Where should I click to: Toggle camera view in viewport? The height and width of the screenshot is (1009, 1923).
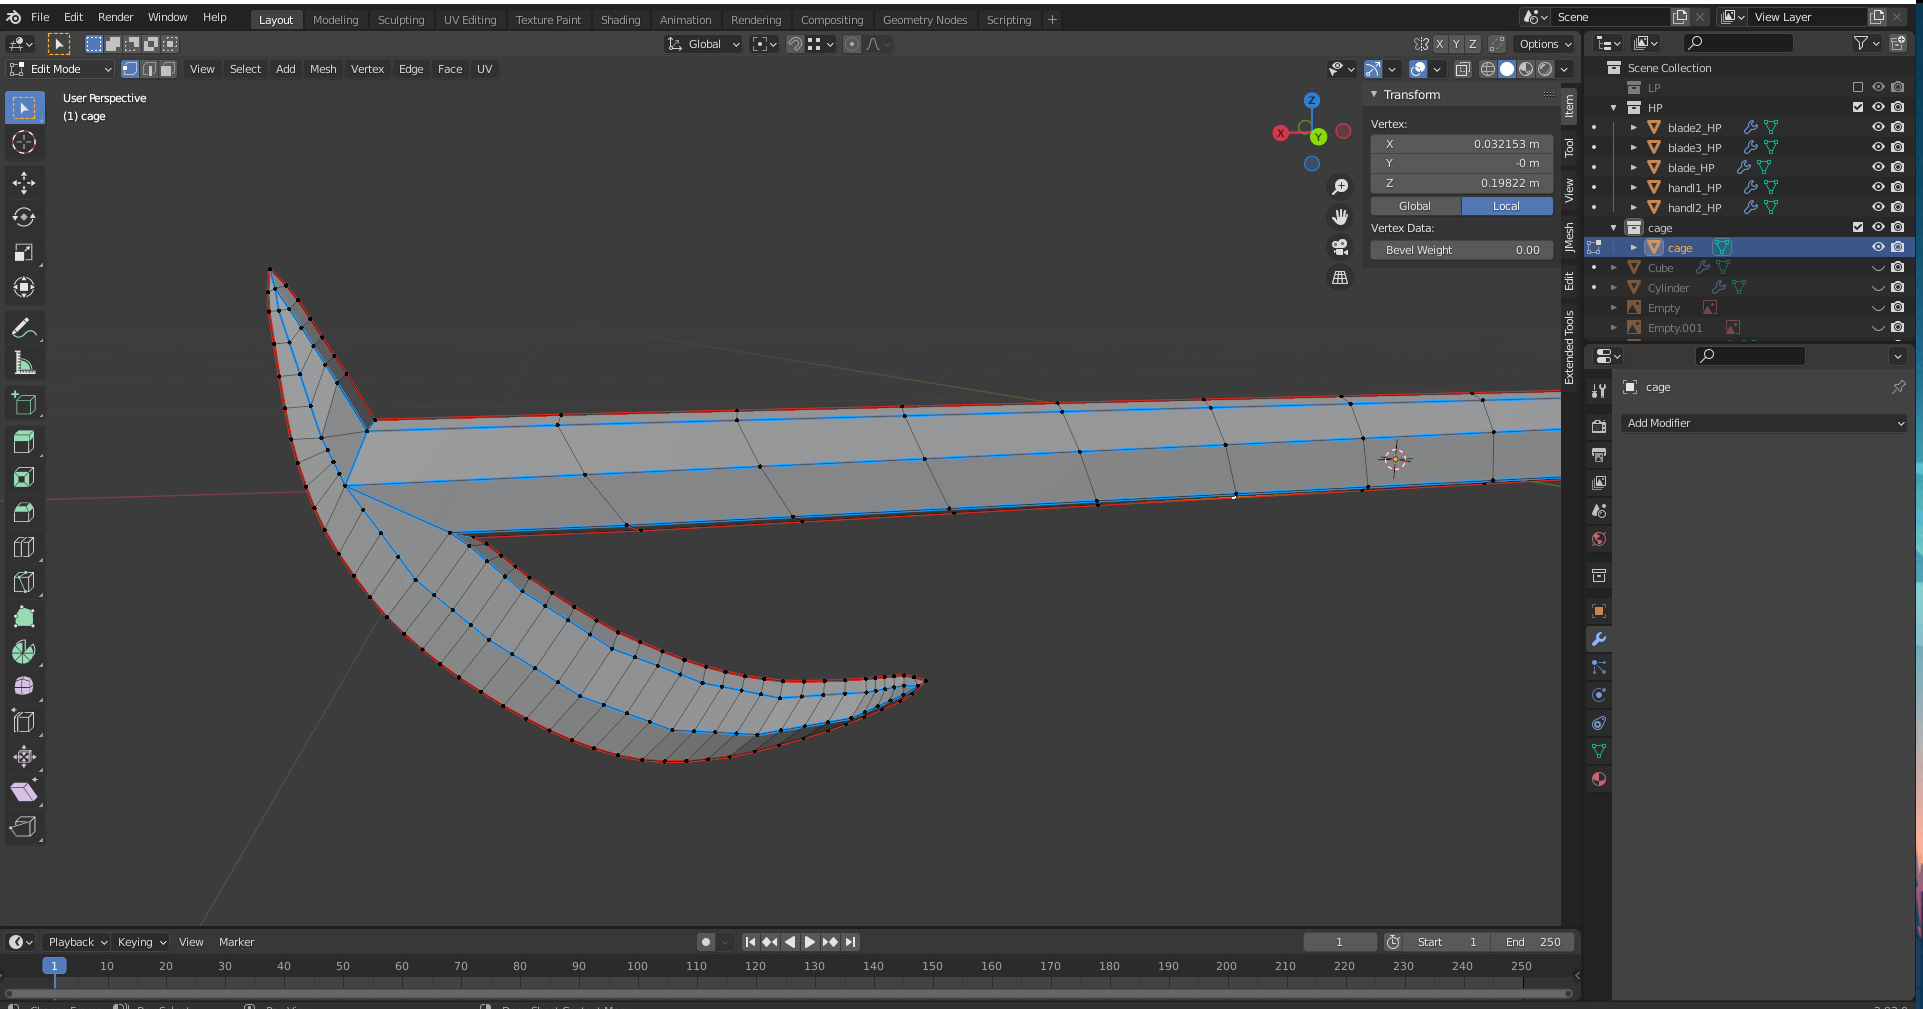click(1340, 247)
